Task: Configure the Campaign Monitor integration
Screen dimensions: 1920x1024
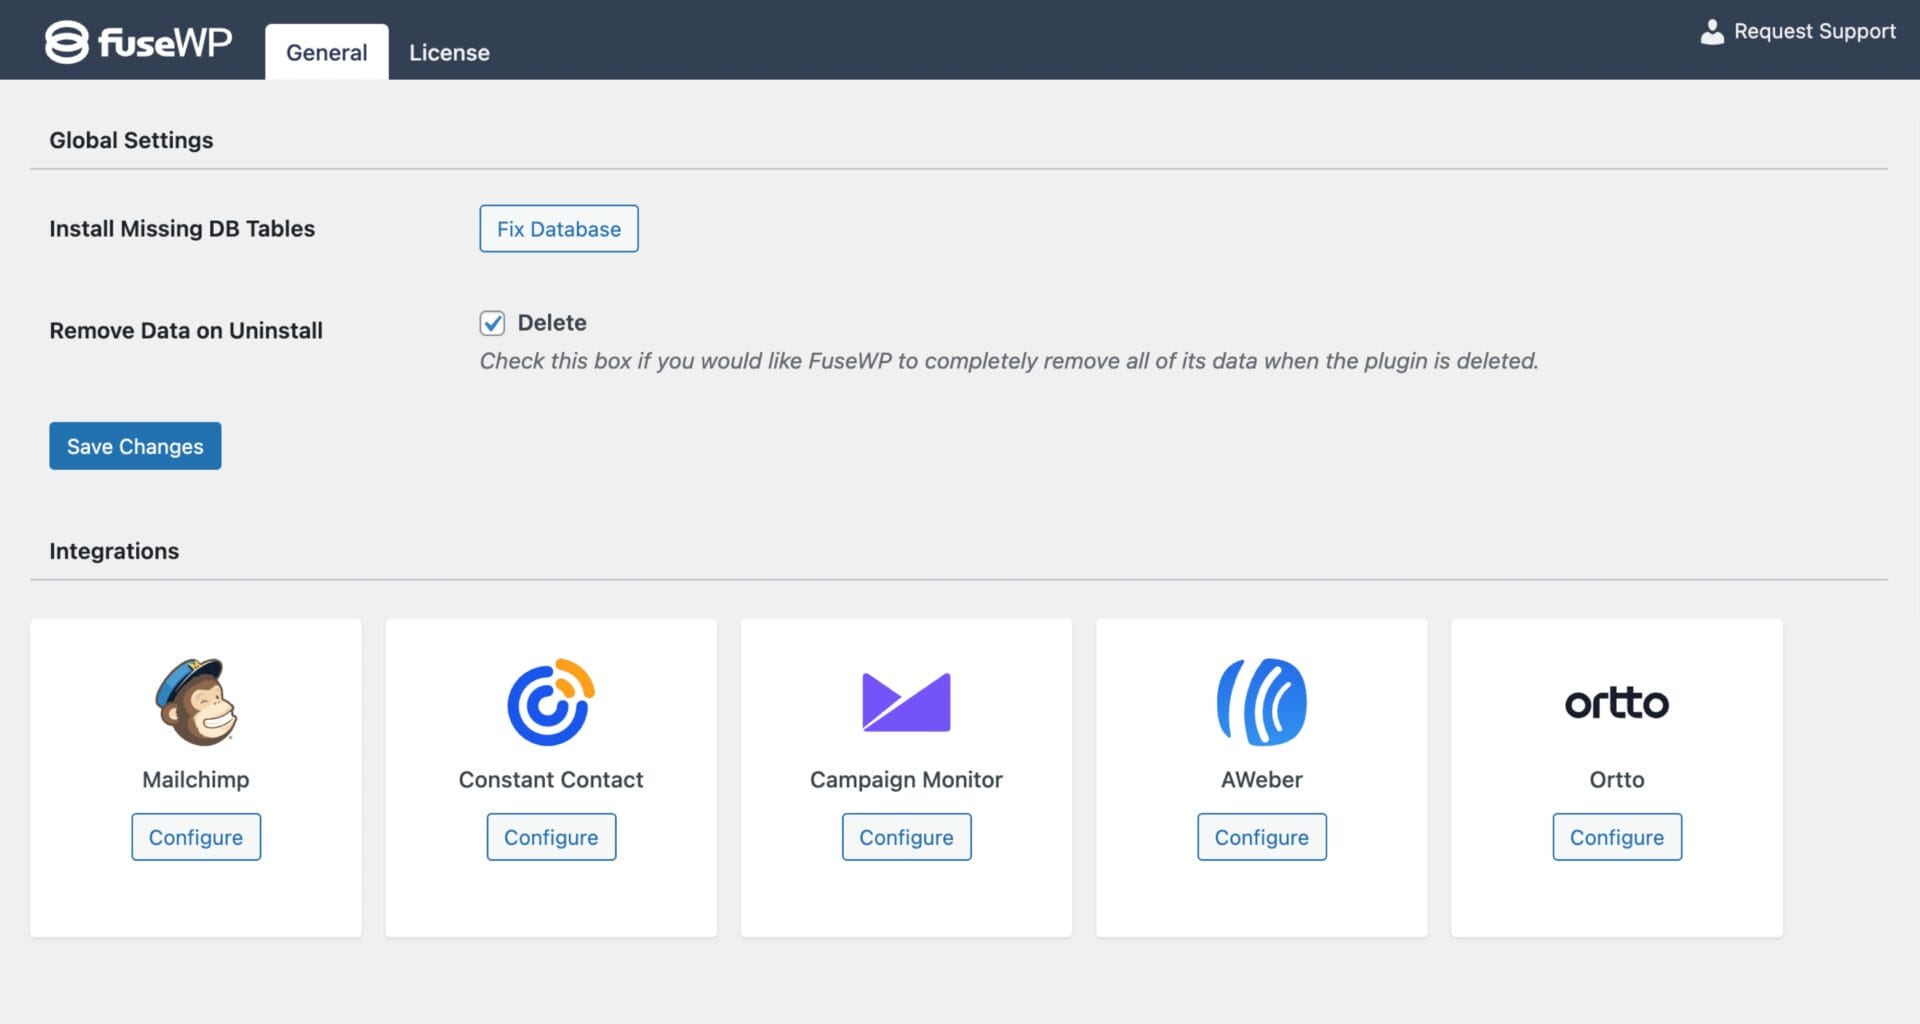Action: click(906, 837)
